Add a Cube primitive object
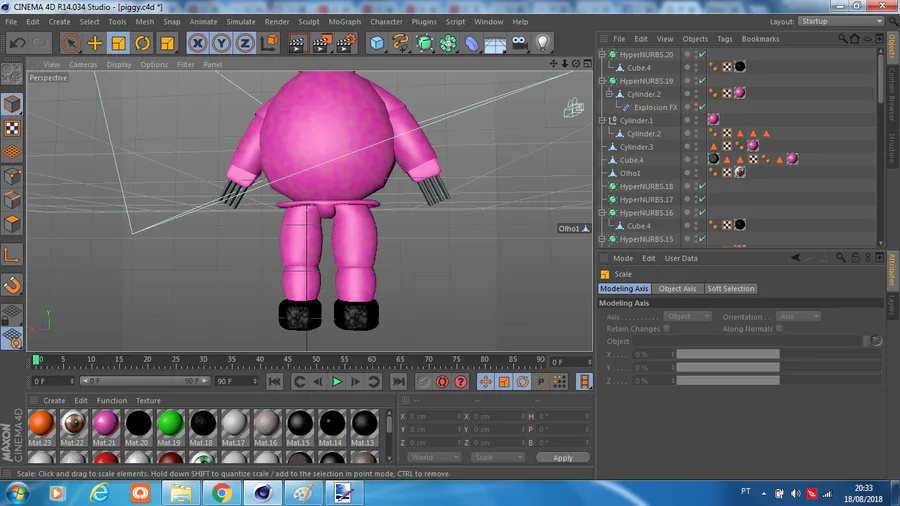 click(377, 43)
